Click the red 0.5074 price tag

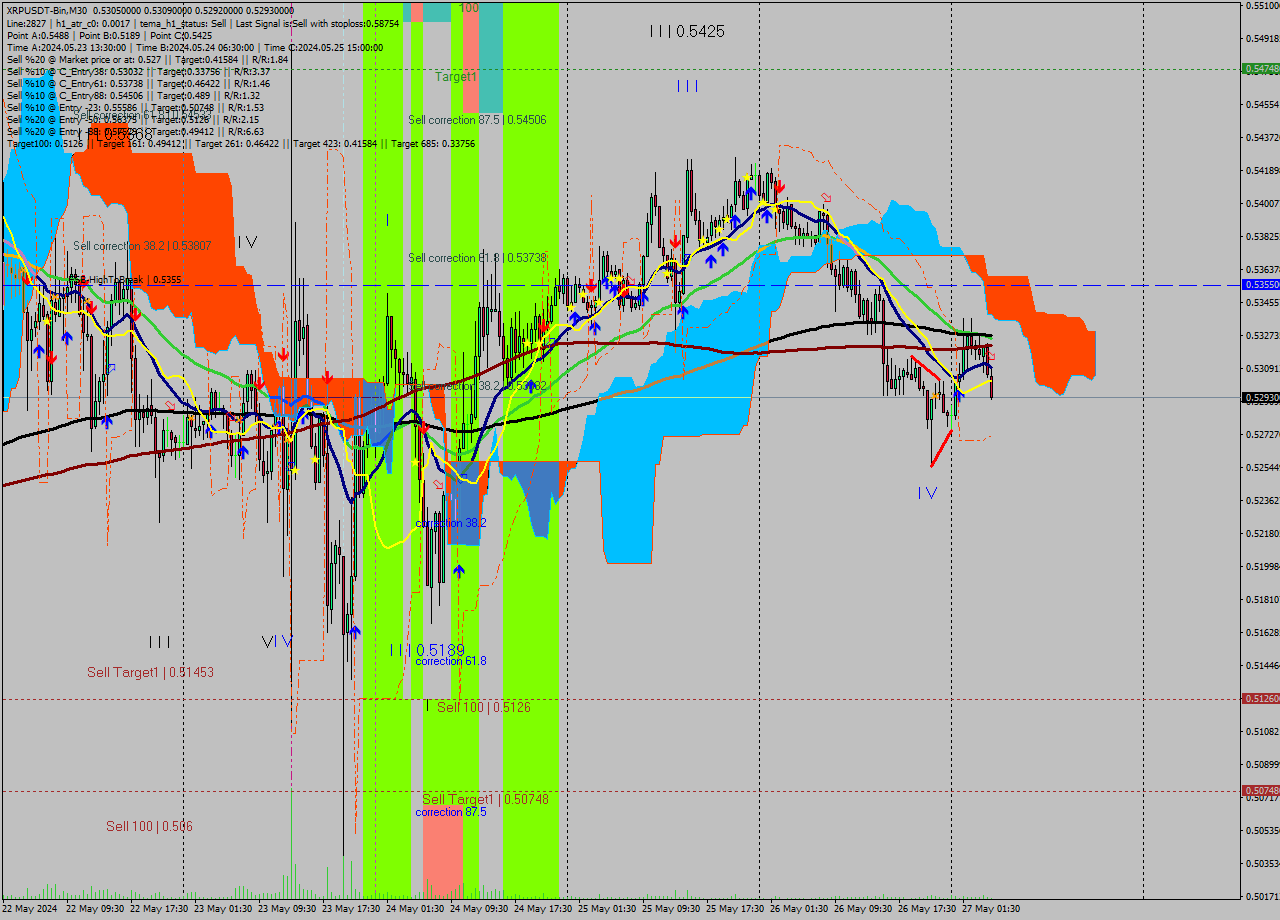(1260, 791)
